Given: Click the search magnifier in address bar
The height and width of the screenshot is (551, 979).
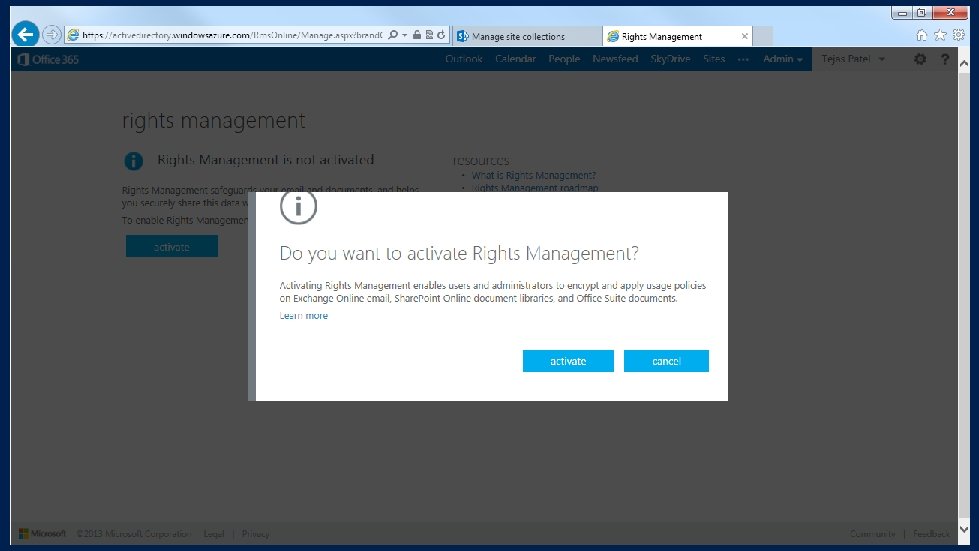Looking at the screenshot, I should pos(393,35).
